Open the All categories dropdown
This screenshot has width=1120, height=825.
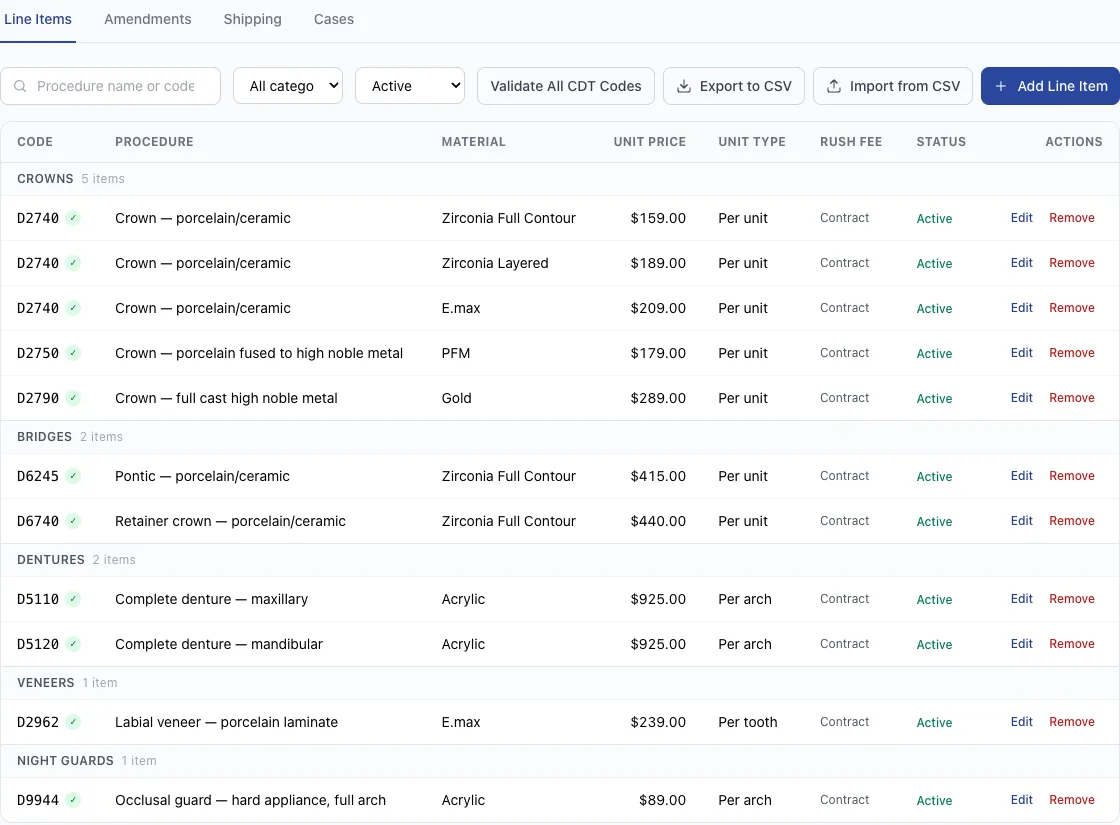pos(288,86)
